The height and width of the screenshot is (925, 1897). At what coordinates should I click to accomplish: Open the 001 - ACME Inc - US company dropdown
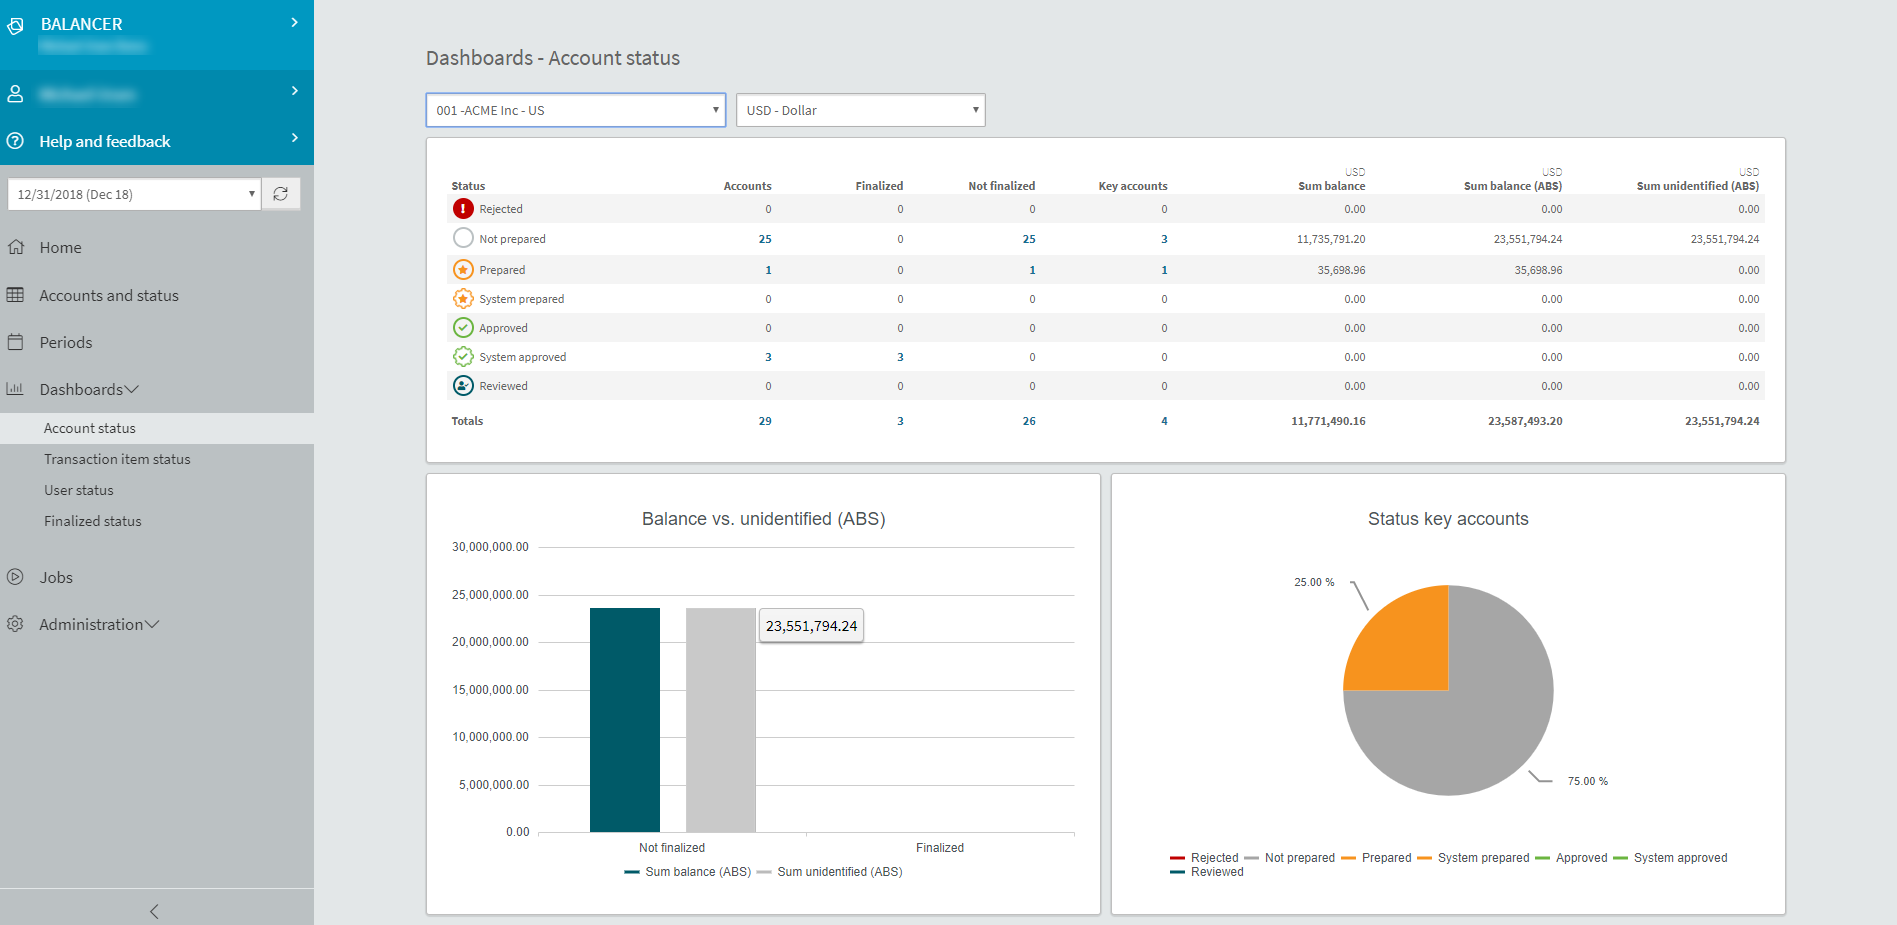(575, 110)
